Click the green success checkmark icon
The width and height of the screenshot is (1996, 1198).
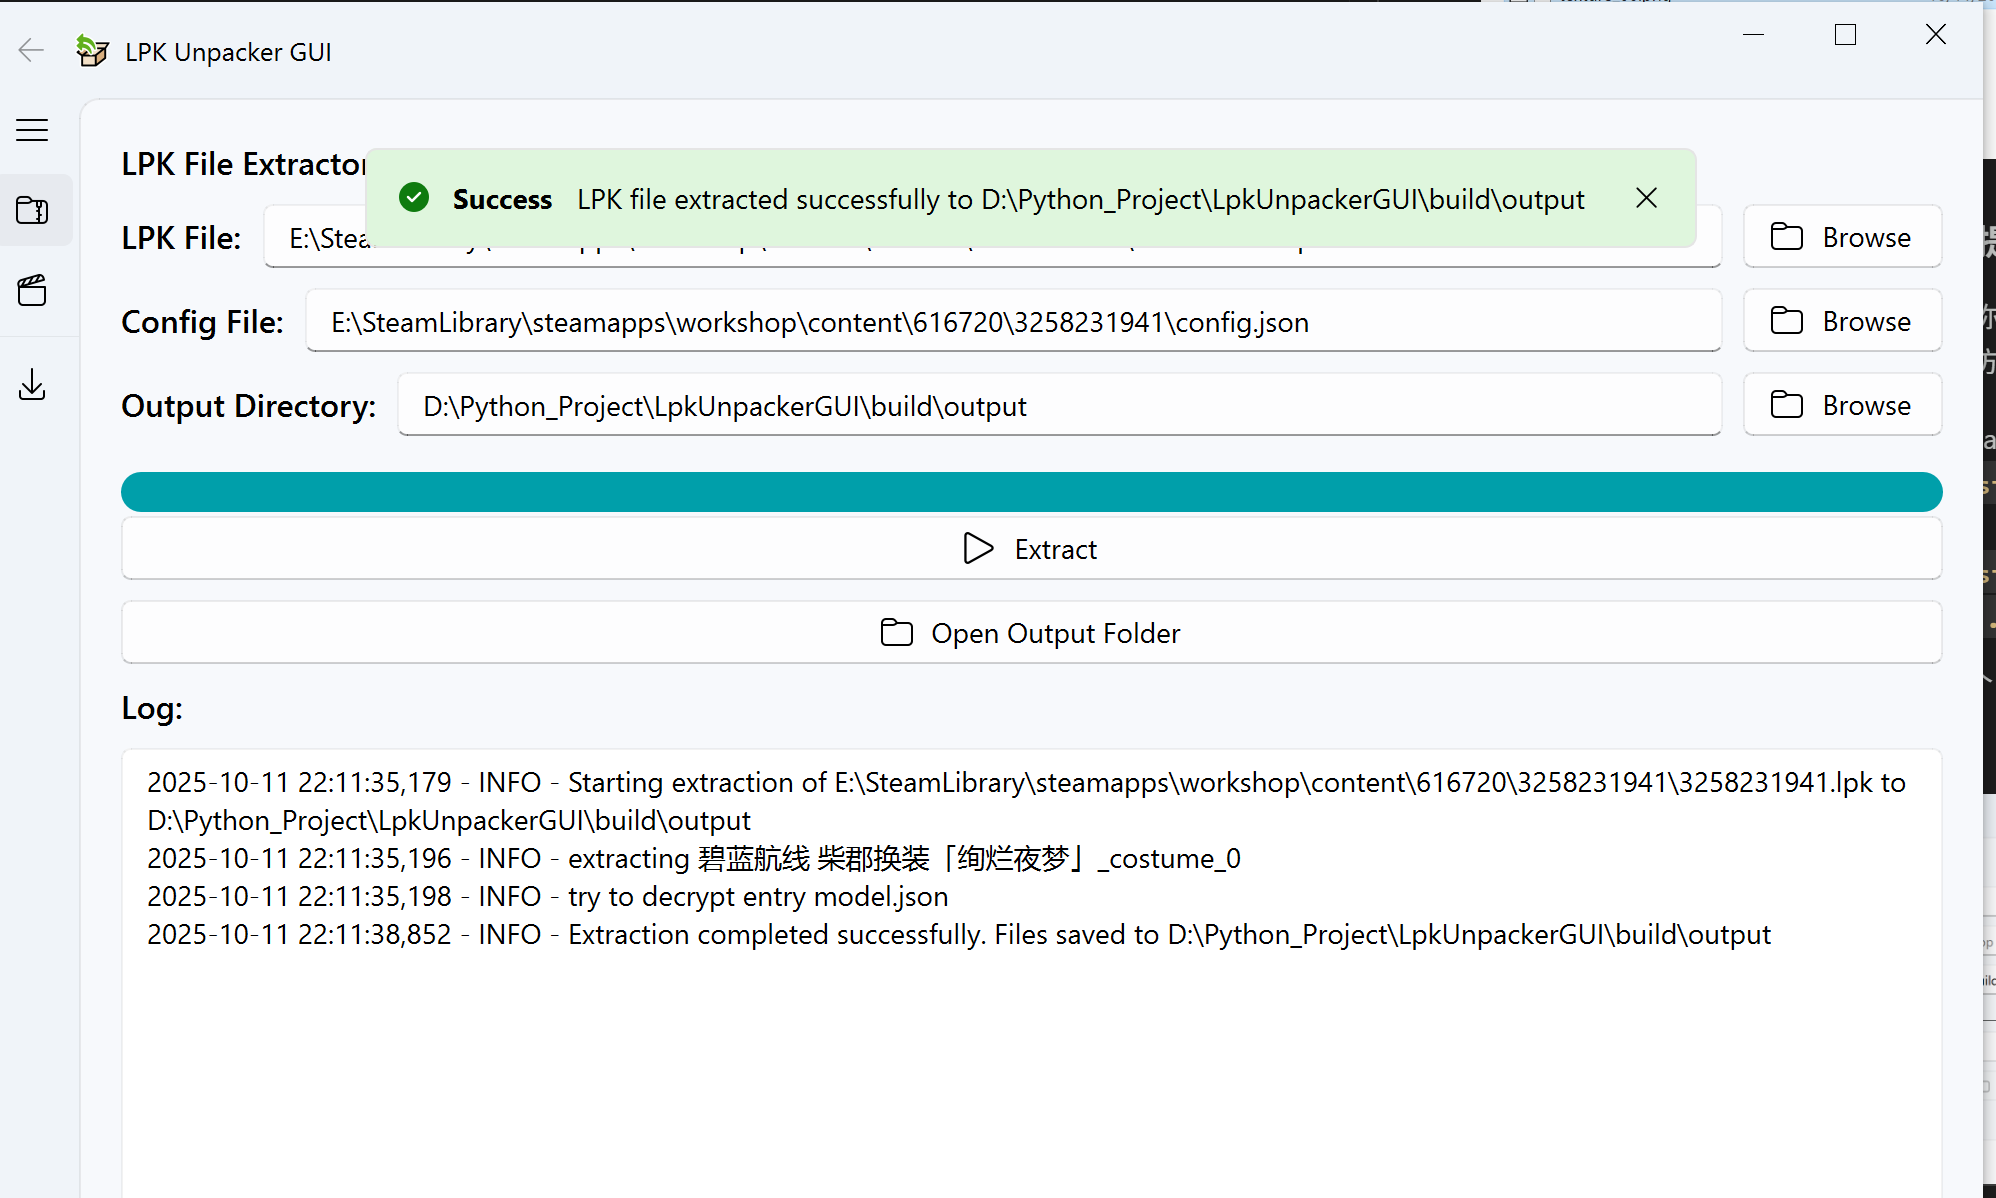point(414,198)
